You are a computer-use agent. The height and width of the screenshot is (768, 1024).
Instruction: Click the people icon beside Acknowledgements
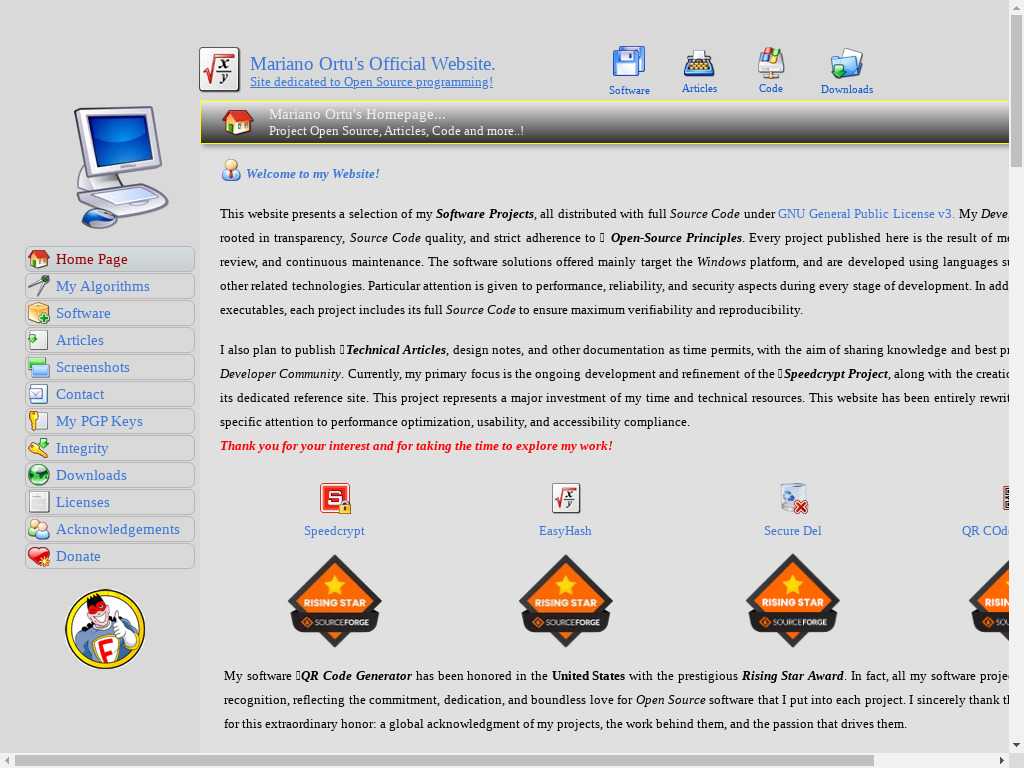pyautogui.click(x=39, y=529)
